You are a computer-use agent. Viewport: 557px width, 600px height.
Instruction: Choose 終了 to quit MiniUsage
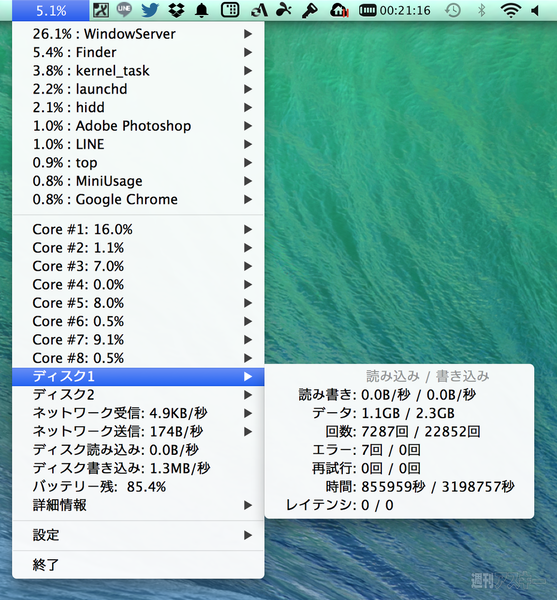[138, 565]
